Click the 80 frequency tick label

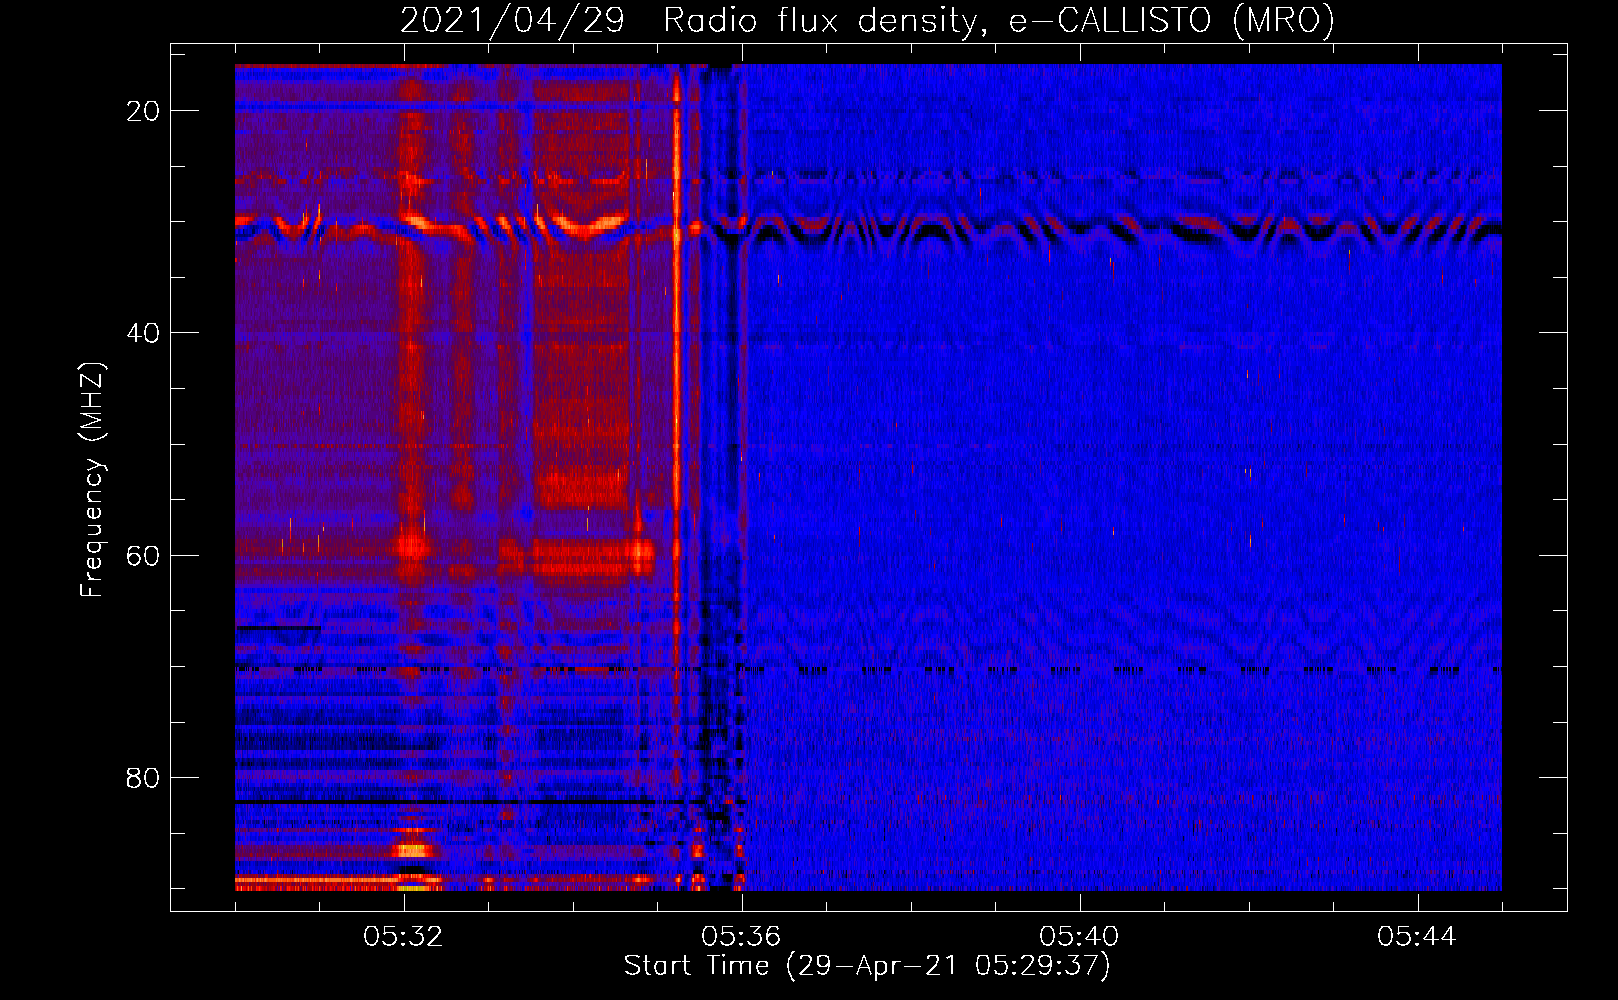coord(143,777)
